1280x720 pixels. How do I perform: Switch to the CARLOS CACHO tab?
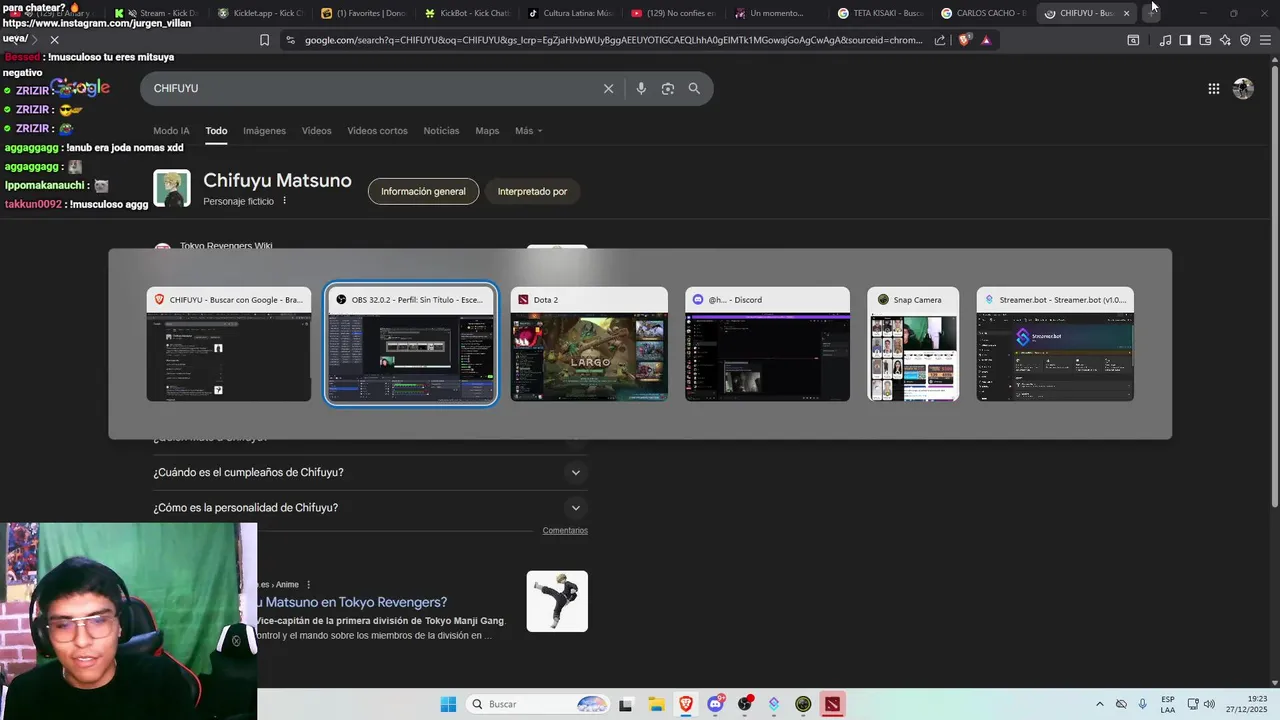coord(983,13)
